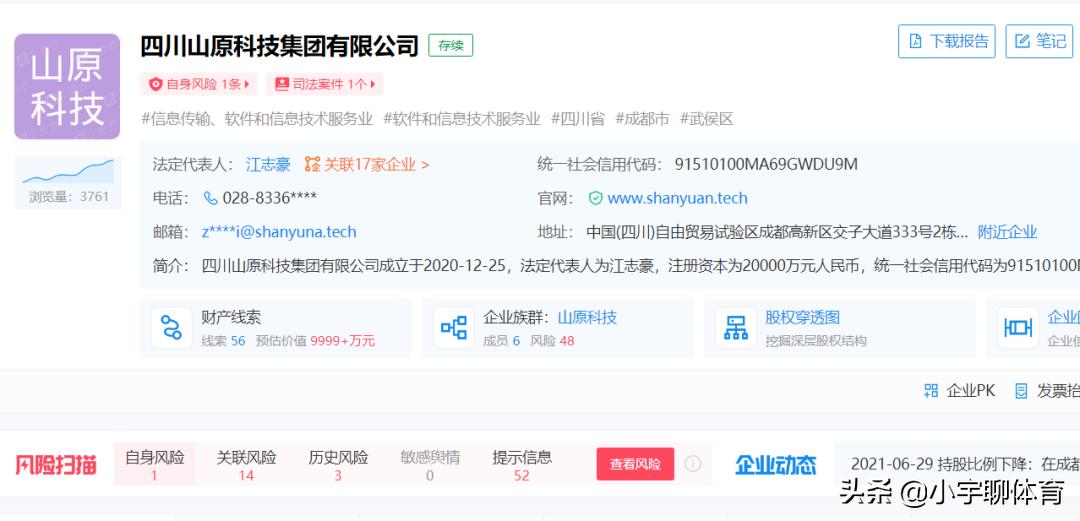Image resolution: width=1080 pixels, height=521 pixels.
Task: Click the 企业动态 heading
Action: click(776, 464)
